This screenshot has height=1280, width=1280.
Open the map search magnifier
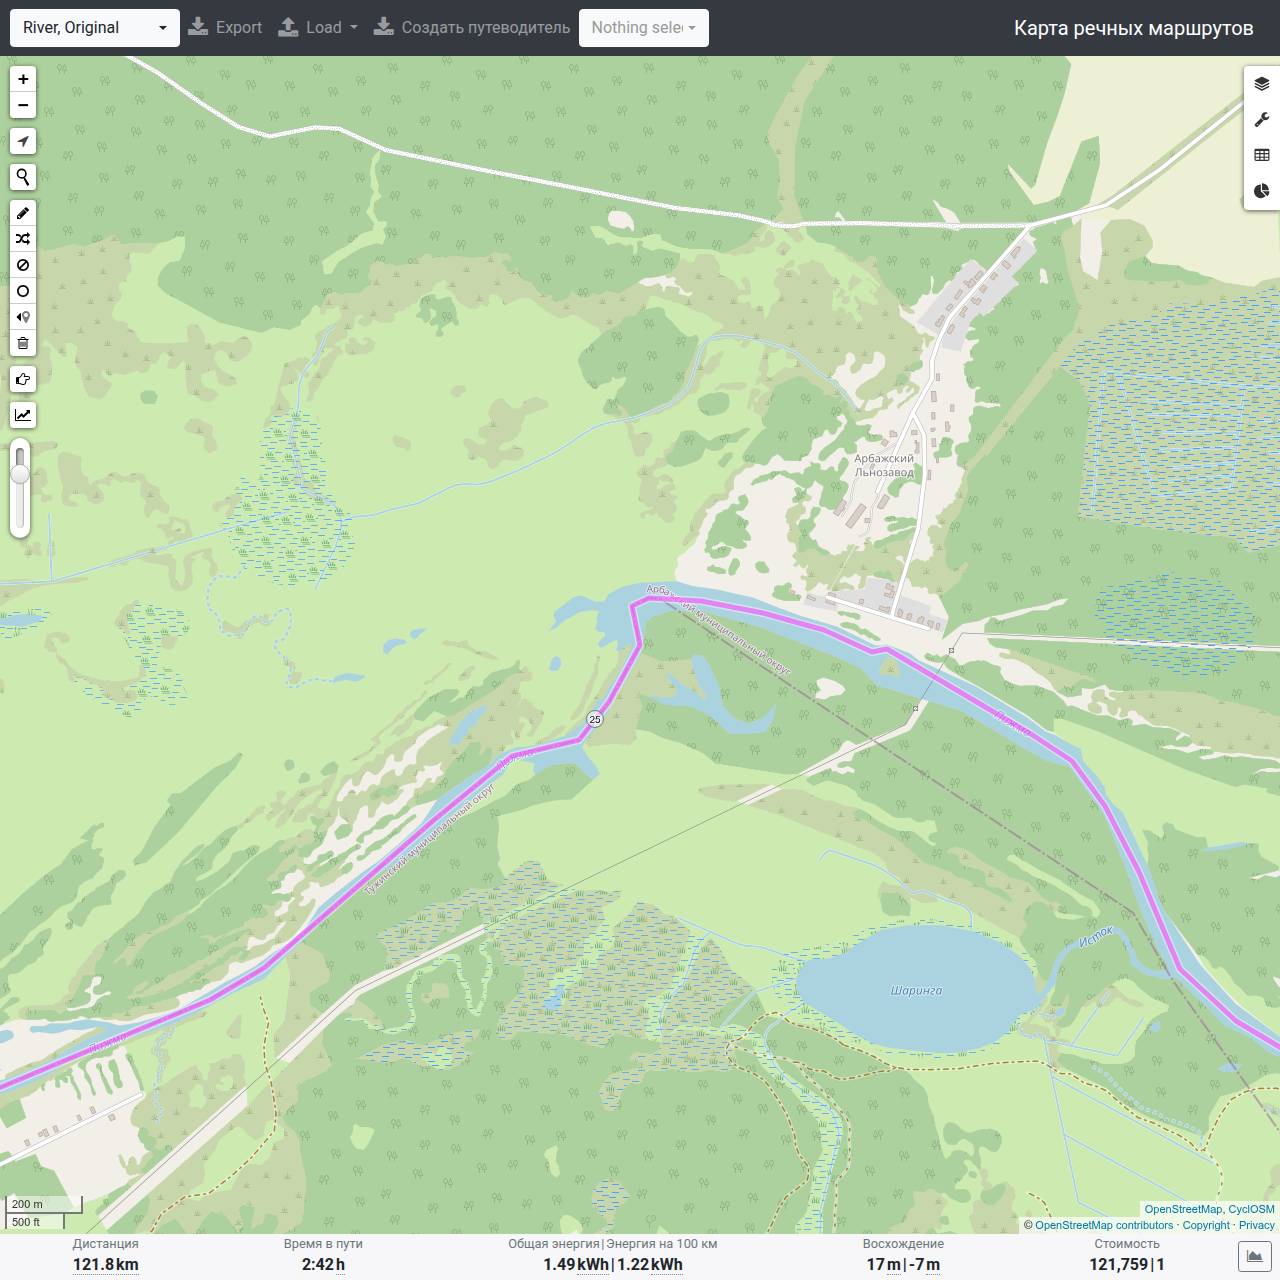(23, 177)
